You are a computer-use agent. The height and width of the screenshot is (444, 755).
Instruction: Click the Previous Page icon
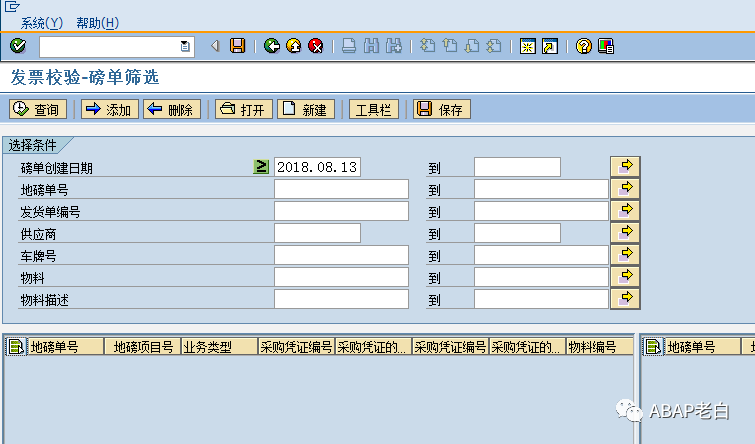coord(450,46)
